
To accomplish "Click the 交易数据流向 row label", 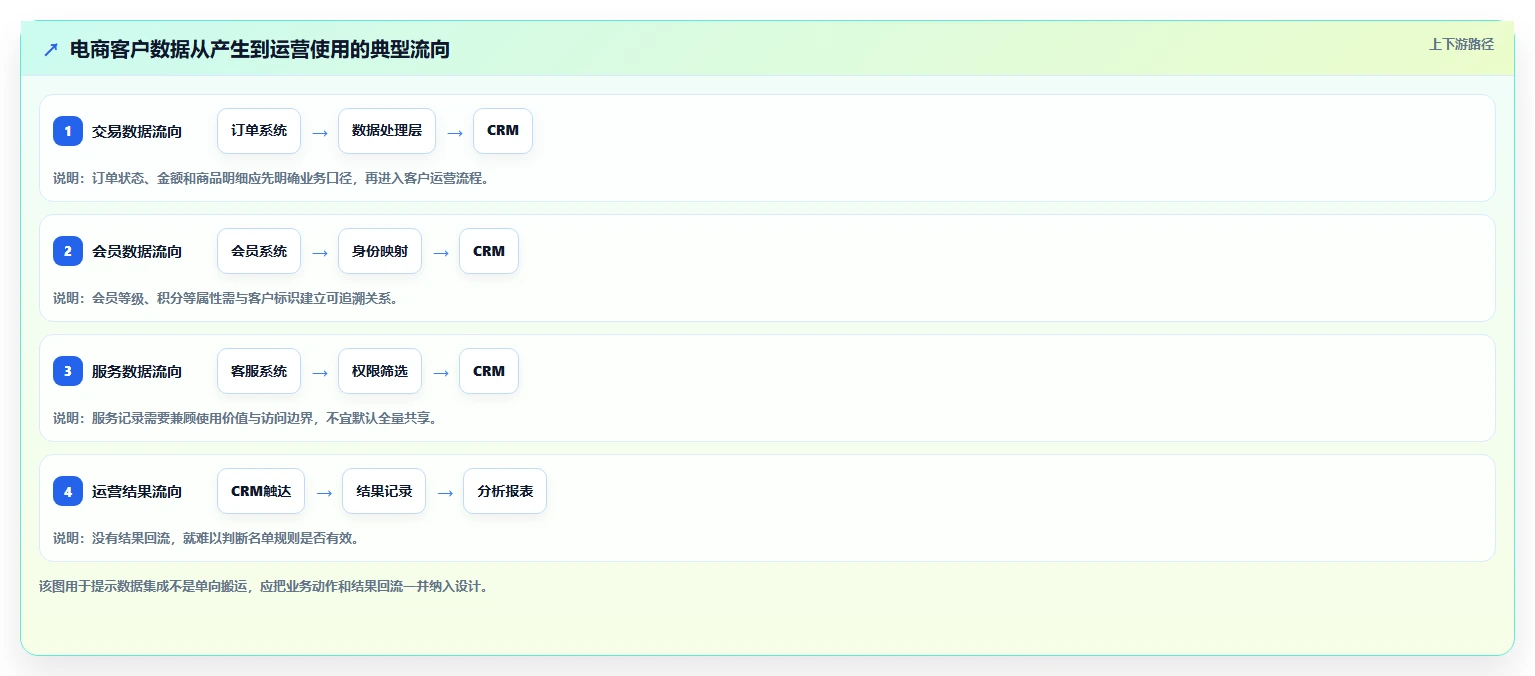I will click(137, 131).
